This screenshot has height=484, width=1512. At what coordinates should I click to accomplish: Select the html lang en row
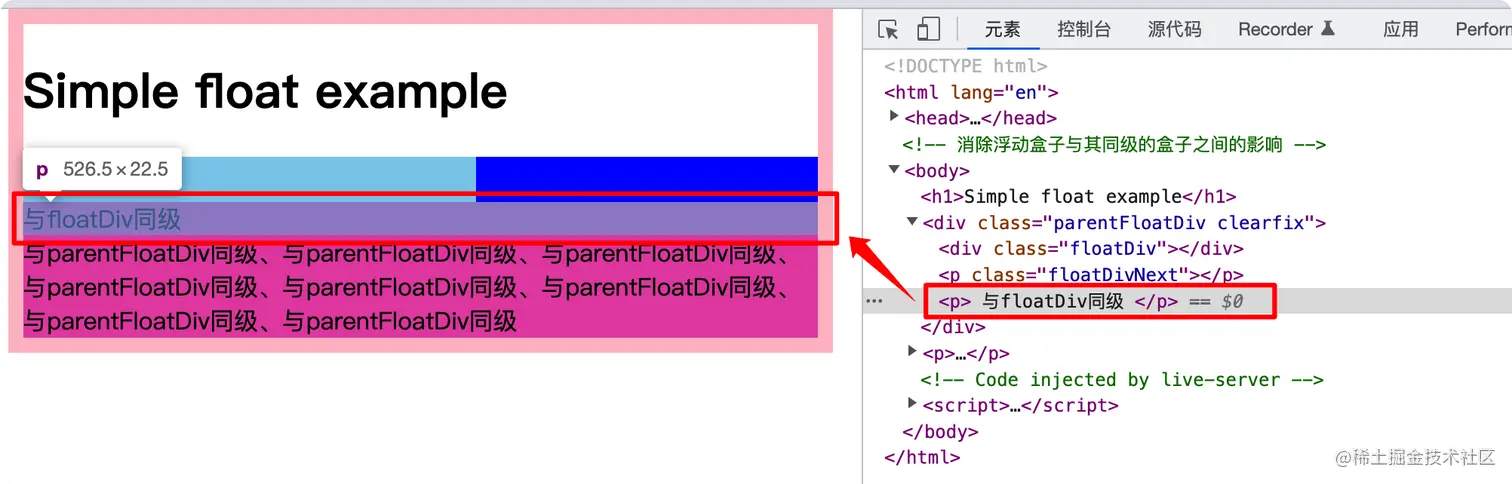971,92
